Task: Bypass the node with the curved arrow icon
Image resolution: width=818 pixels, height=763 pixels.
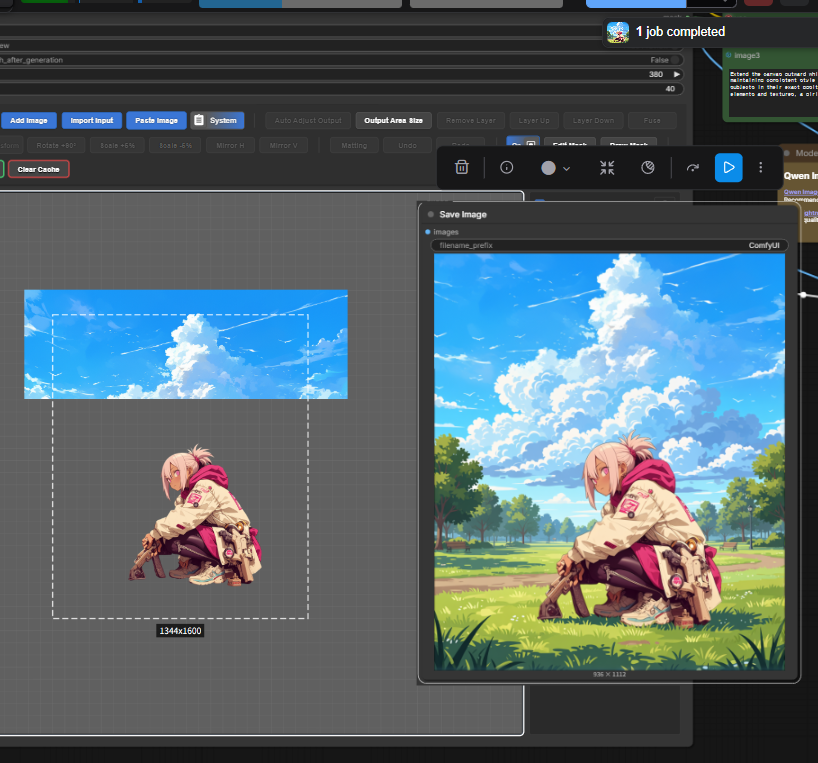Action: pyautogui.click(x=692, y=168)
